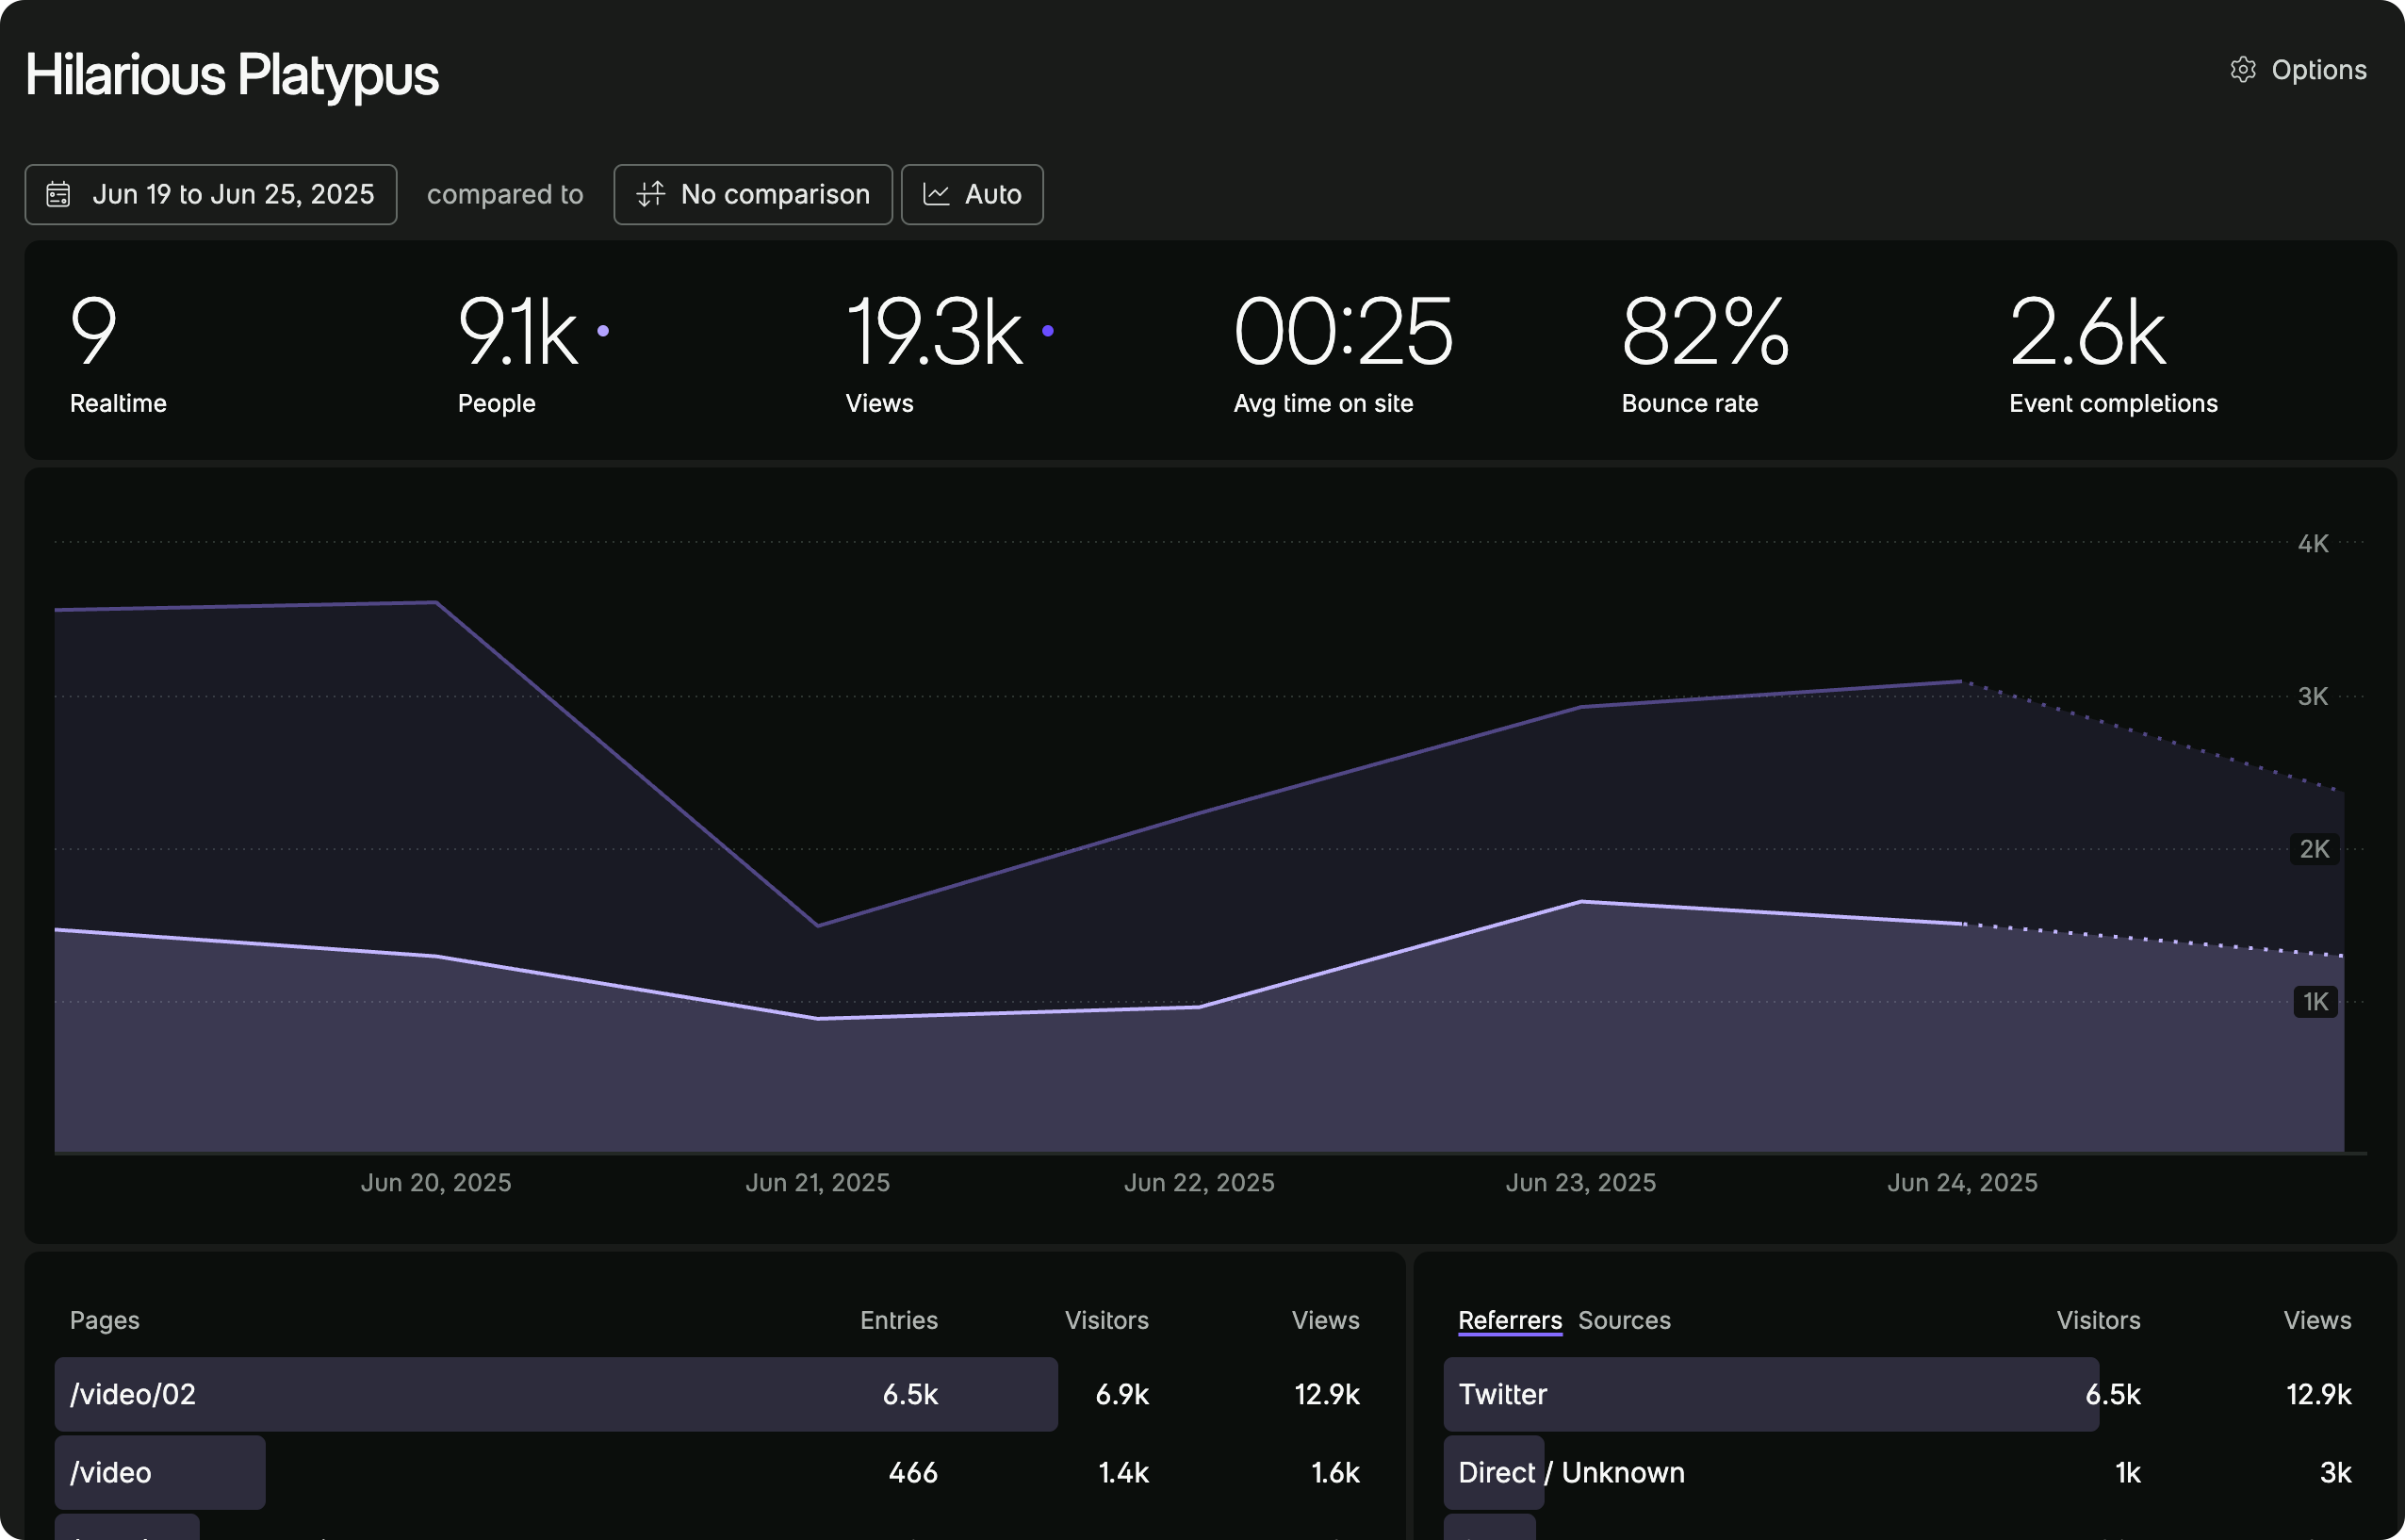This screenshot has height=1540, width=2405.
Task: Click the calendar icon in the date range picker
Action: tap(59, 194)
